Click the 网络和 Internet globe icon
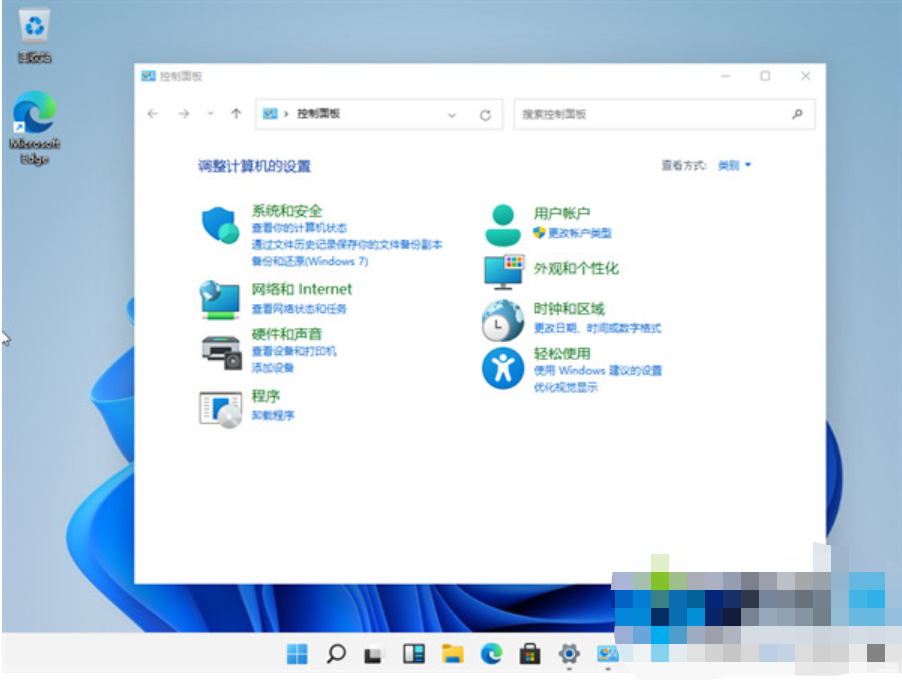 tap(220, 299)
